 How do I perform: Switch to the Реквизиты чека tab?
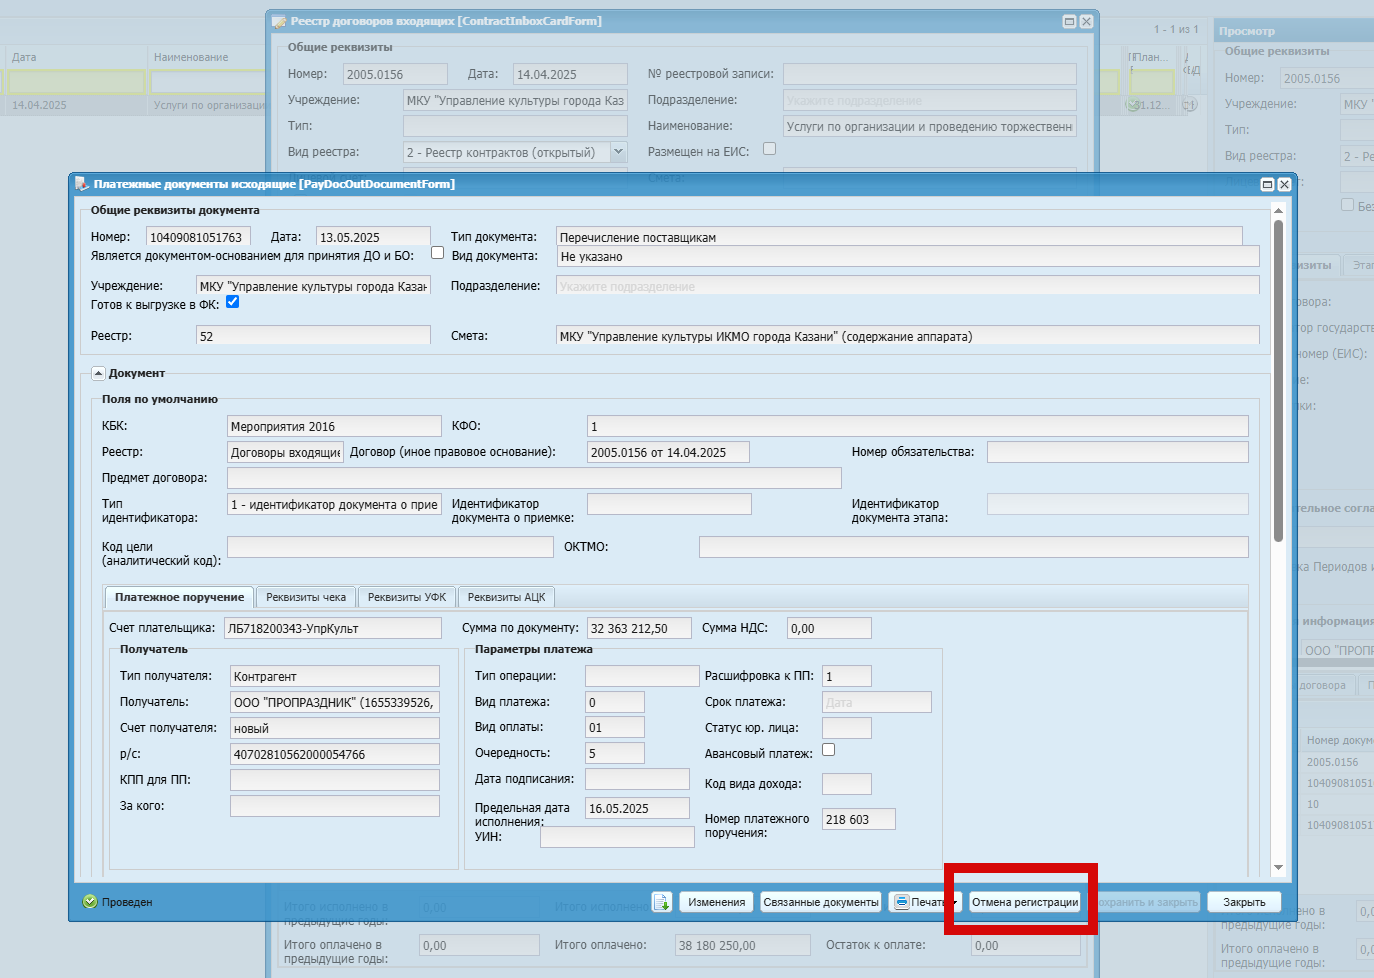306,597
